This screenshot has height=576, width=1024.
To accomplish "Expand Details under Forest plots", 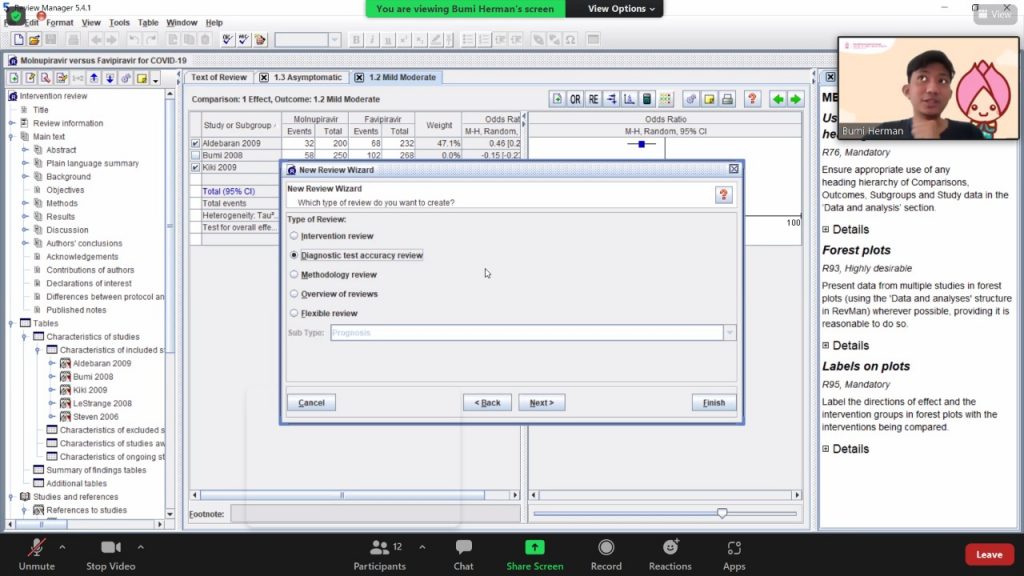I will coord(846,345).
